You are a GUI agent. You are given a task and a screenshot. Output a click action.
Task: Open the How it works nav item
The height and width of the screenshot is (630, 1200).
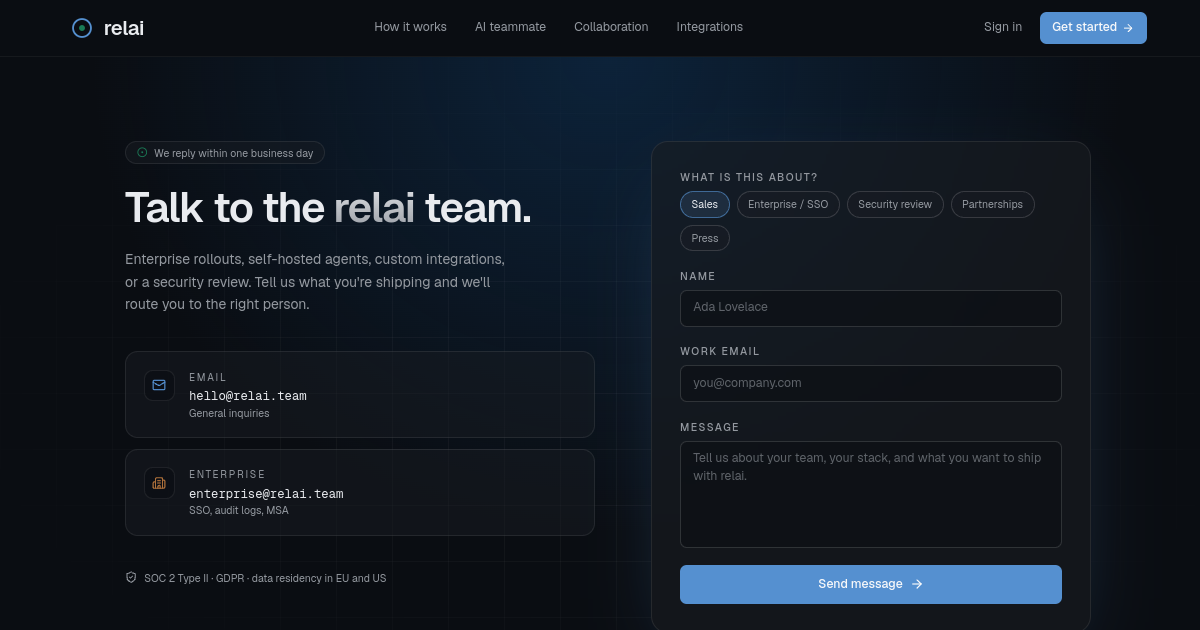(410, 27)
